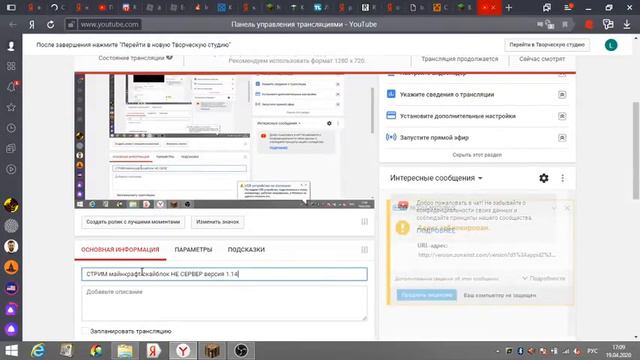Show hidden system tray icons
The height and width of the screenshot is (360, 640).
pos(498,351)
